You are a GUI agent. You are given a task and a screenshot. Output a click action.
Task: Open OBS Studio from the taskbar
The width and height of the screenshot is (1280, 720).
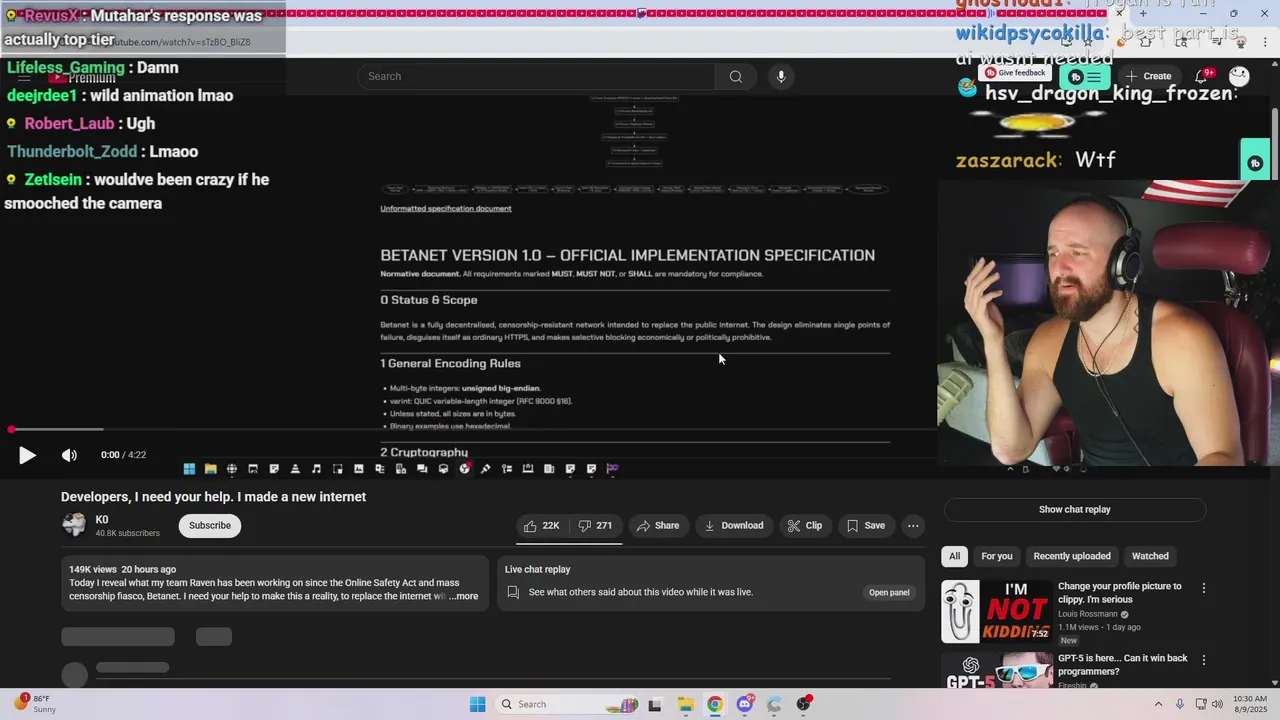pos(804,704)
